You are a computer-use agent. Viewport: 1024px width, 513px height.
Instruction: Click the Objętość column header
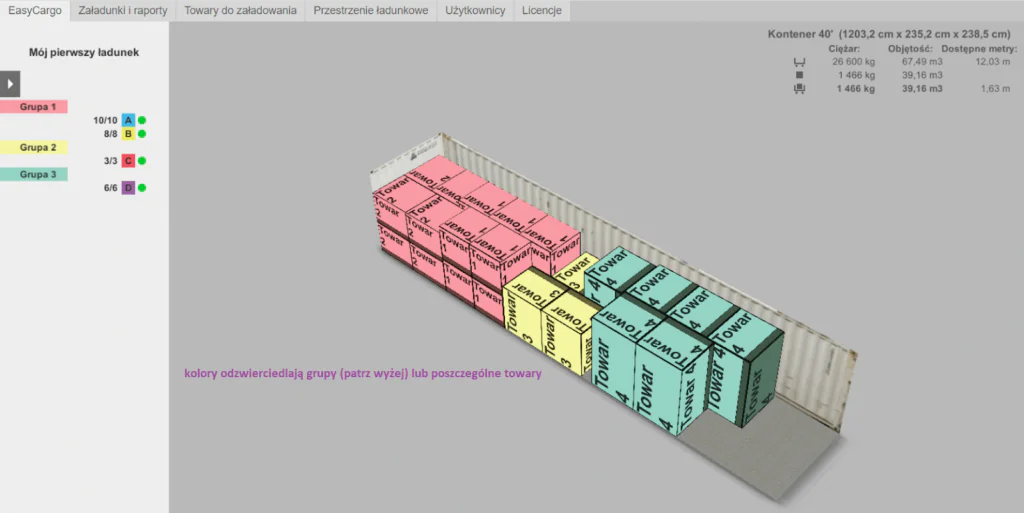click(x=908, y=49)
